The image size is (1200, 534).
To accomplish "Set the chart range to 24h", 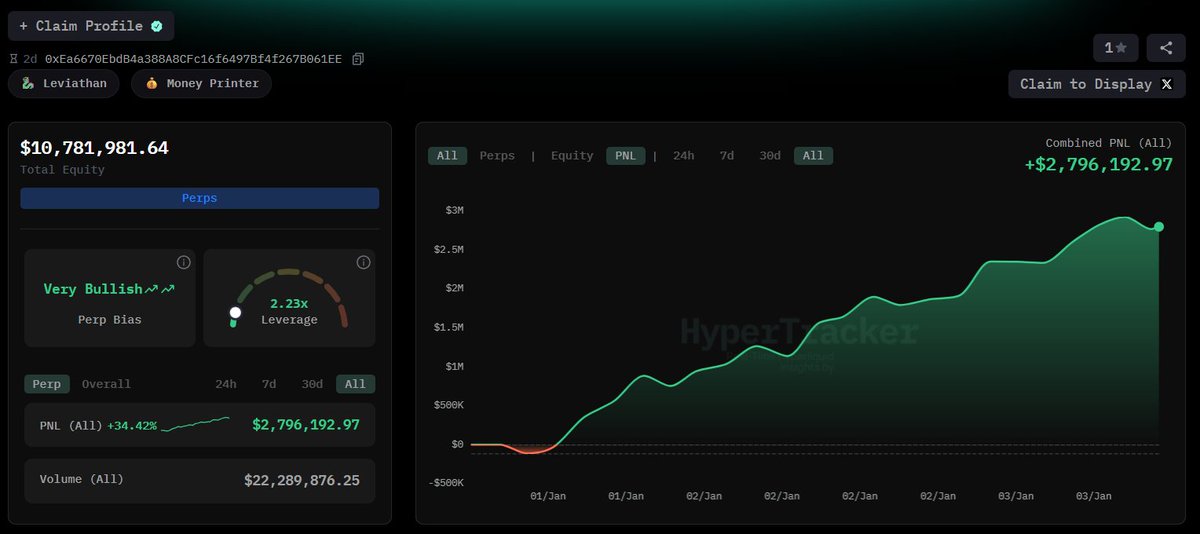I will (684, 156).
